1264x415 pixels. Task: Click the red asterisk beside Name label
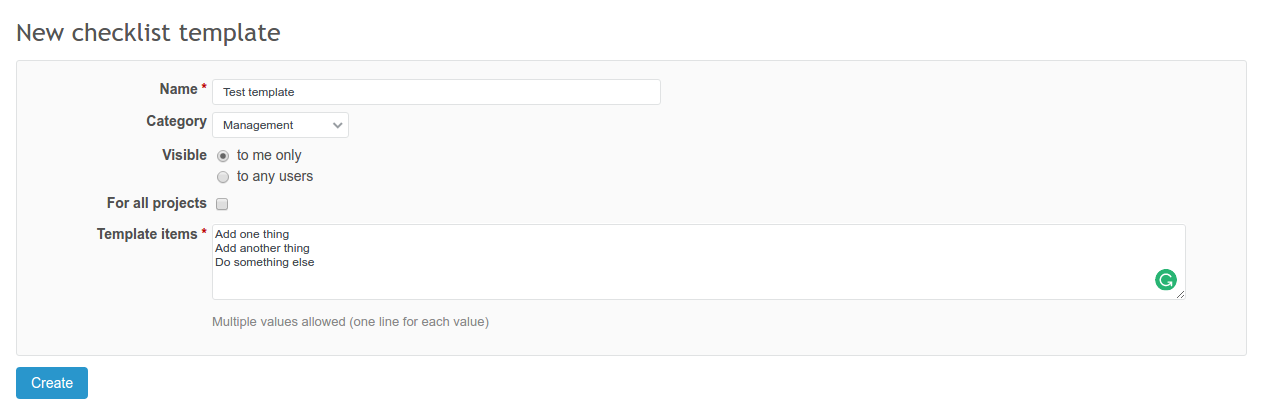pos(204,88)
